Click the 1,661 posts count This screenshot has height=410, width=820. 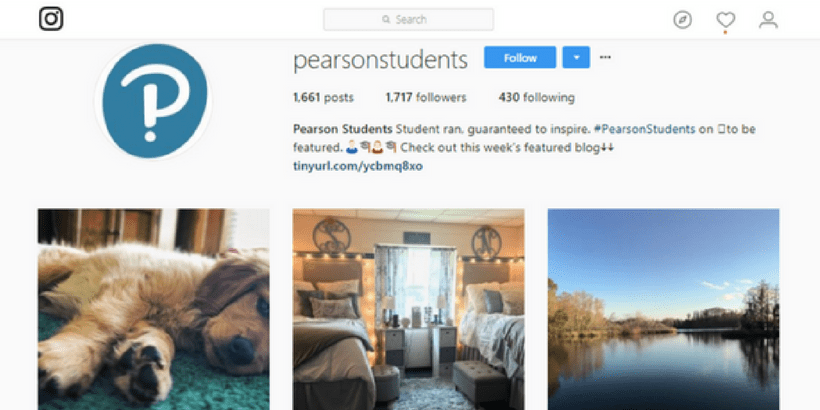pos(323,97)
